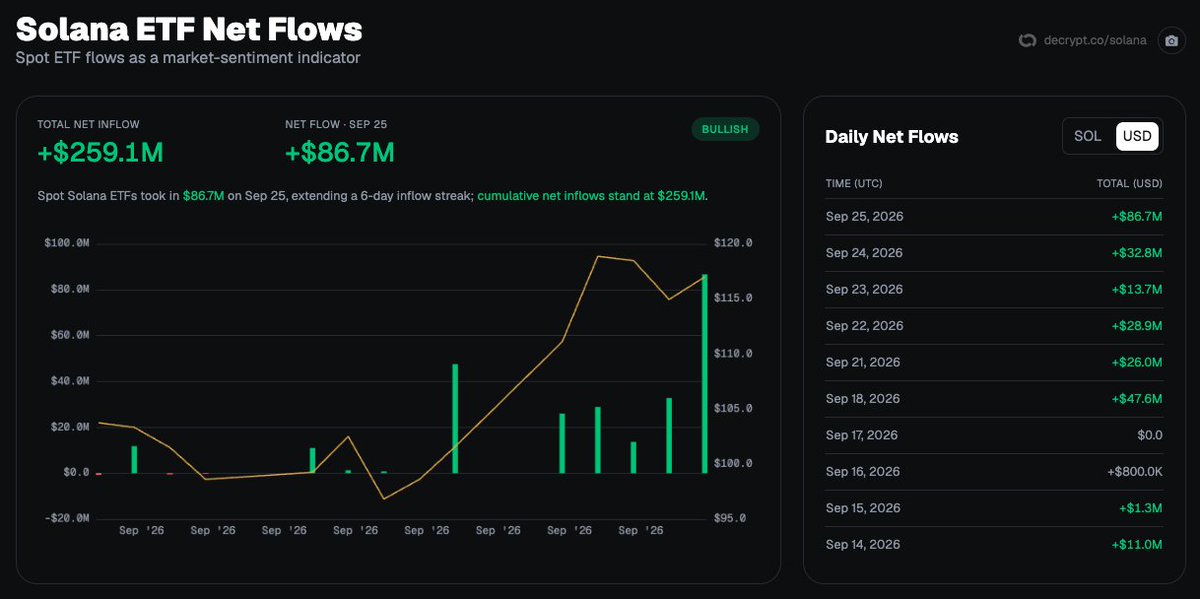This screenshot has height=599, width=1200.
Task: Switch daily flows to SOL
Action: pyautogui.click(x=1087, y=136)
